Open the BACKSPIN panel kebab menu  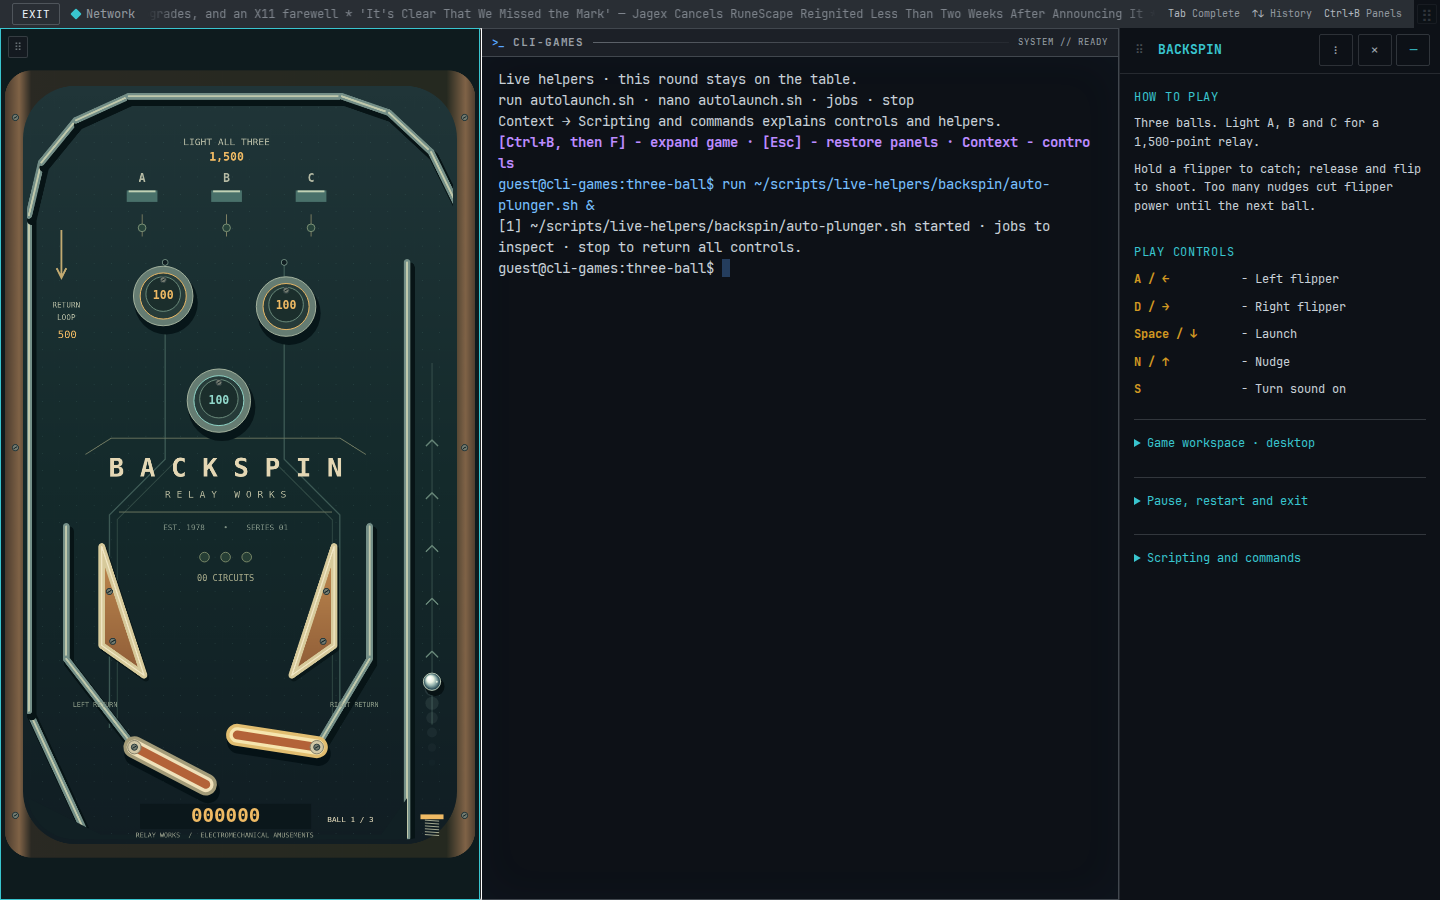[x=1336, y=50]
